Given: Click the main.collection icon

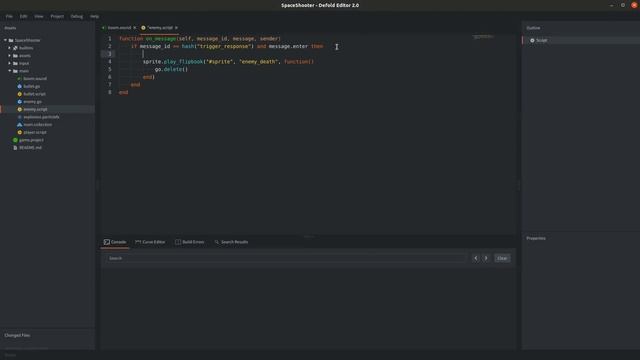Looking at the screenshot, I should (x=19, y=124).
